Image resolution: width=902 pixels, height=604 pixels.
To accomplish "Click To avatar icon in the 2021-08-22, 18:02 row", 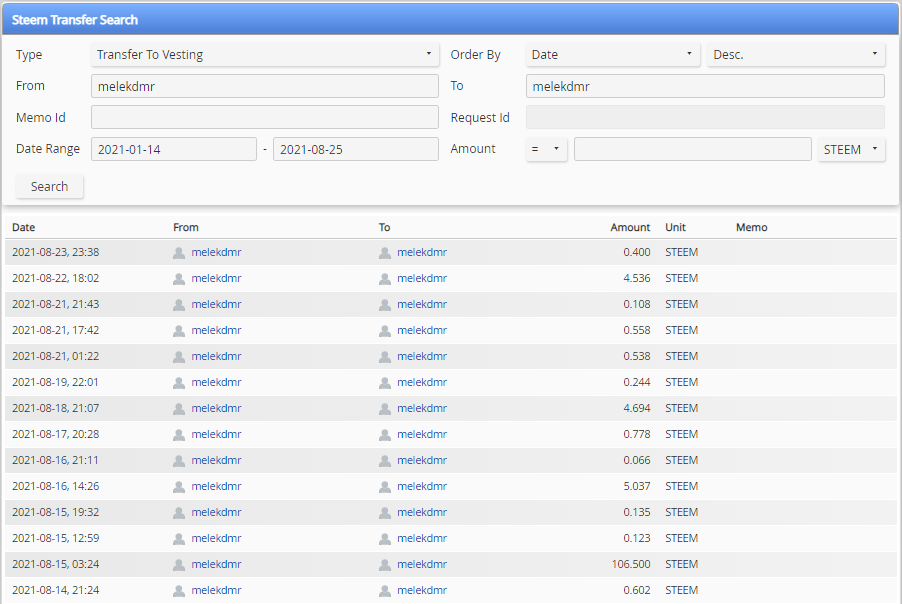I will (385, 278).
